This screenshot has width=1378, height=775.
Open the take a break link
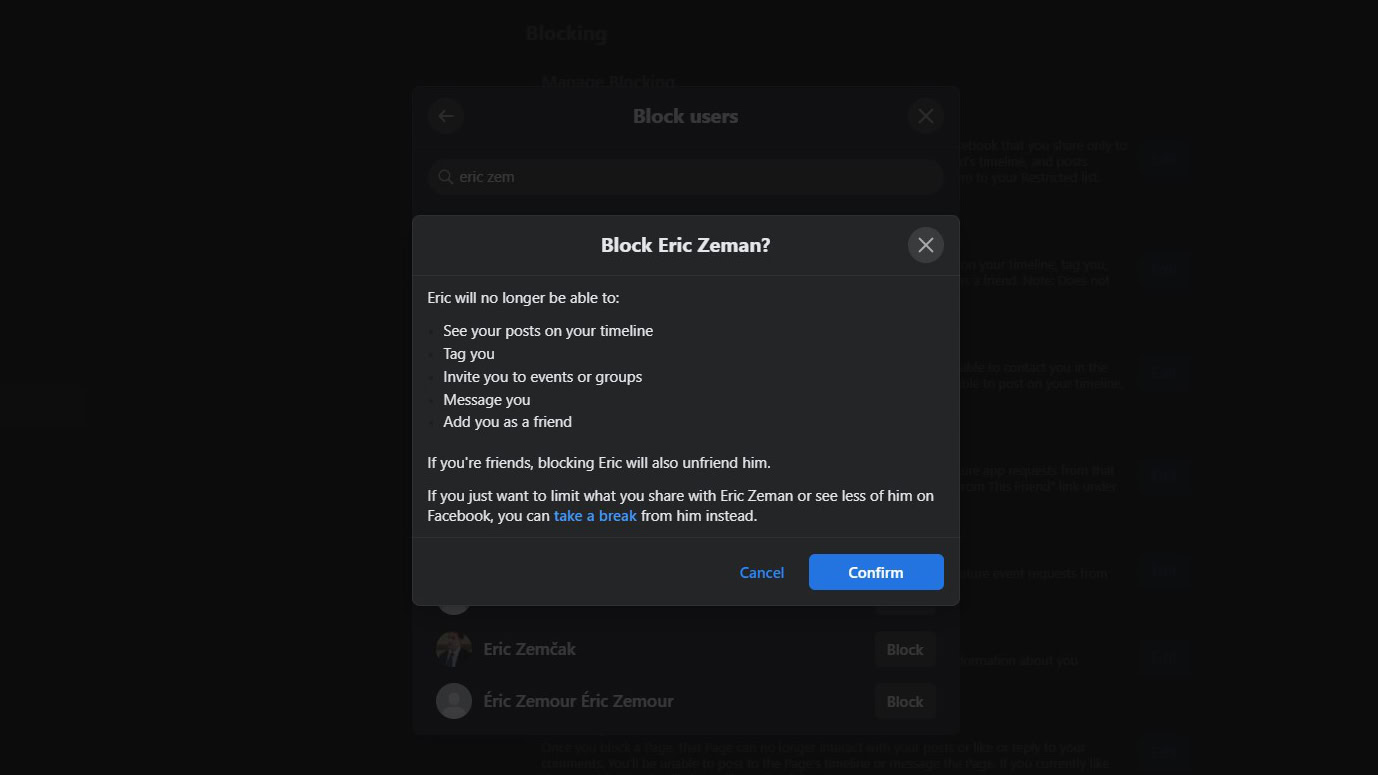click(595, 516)
